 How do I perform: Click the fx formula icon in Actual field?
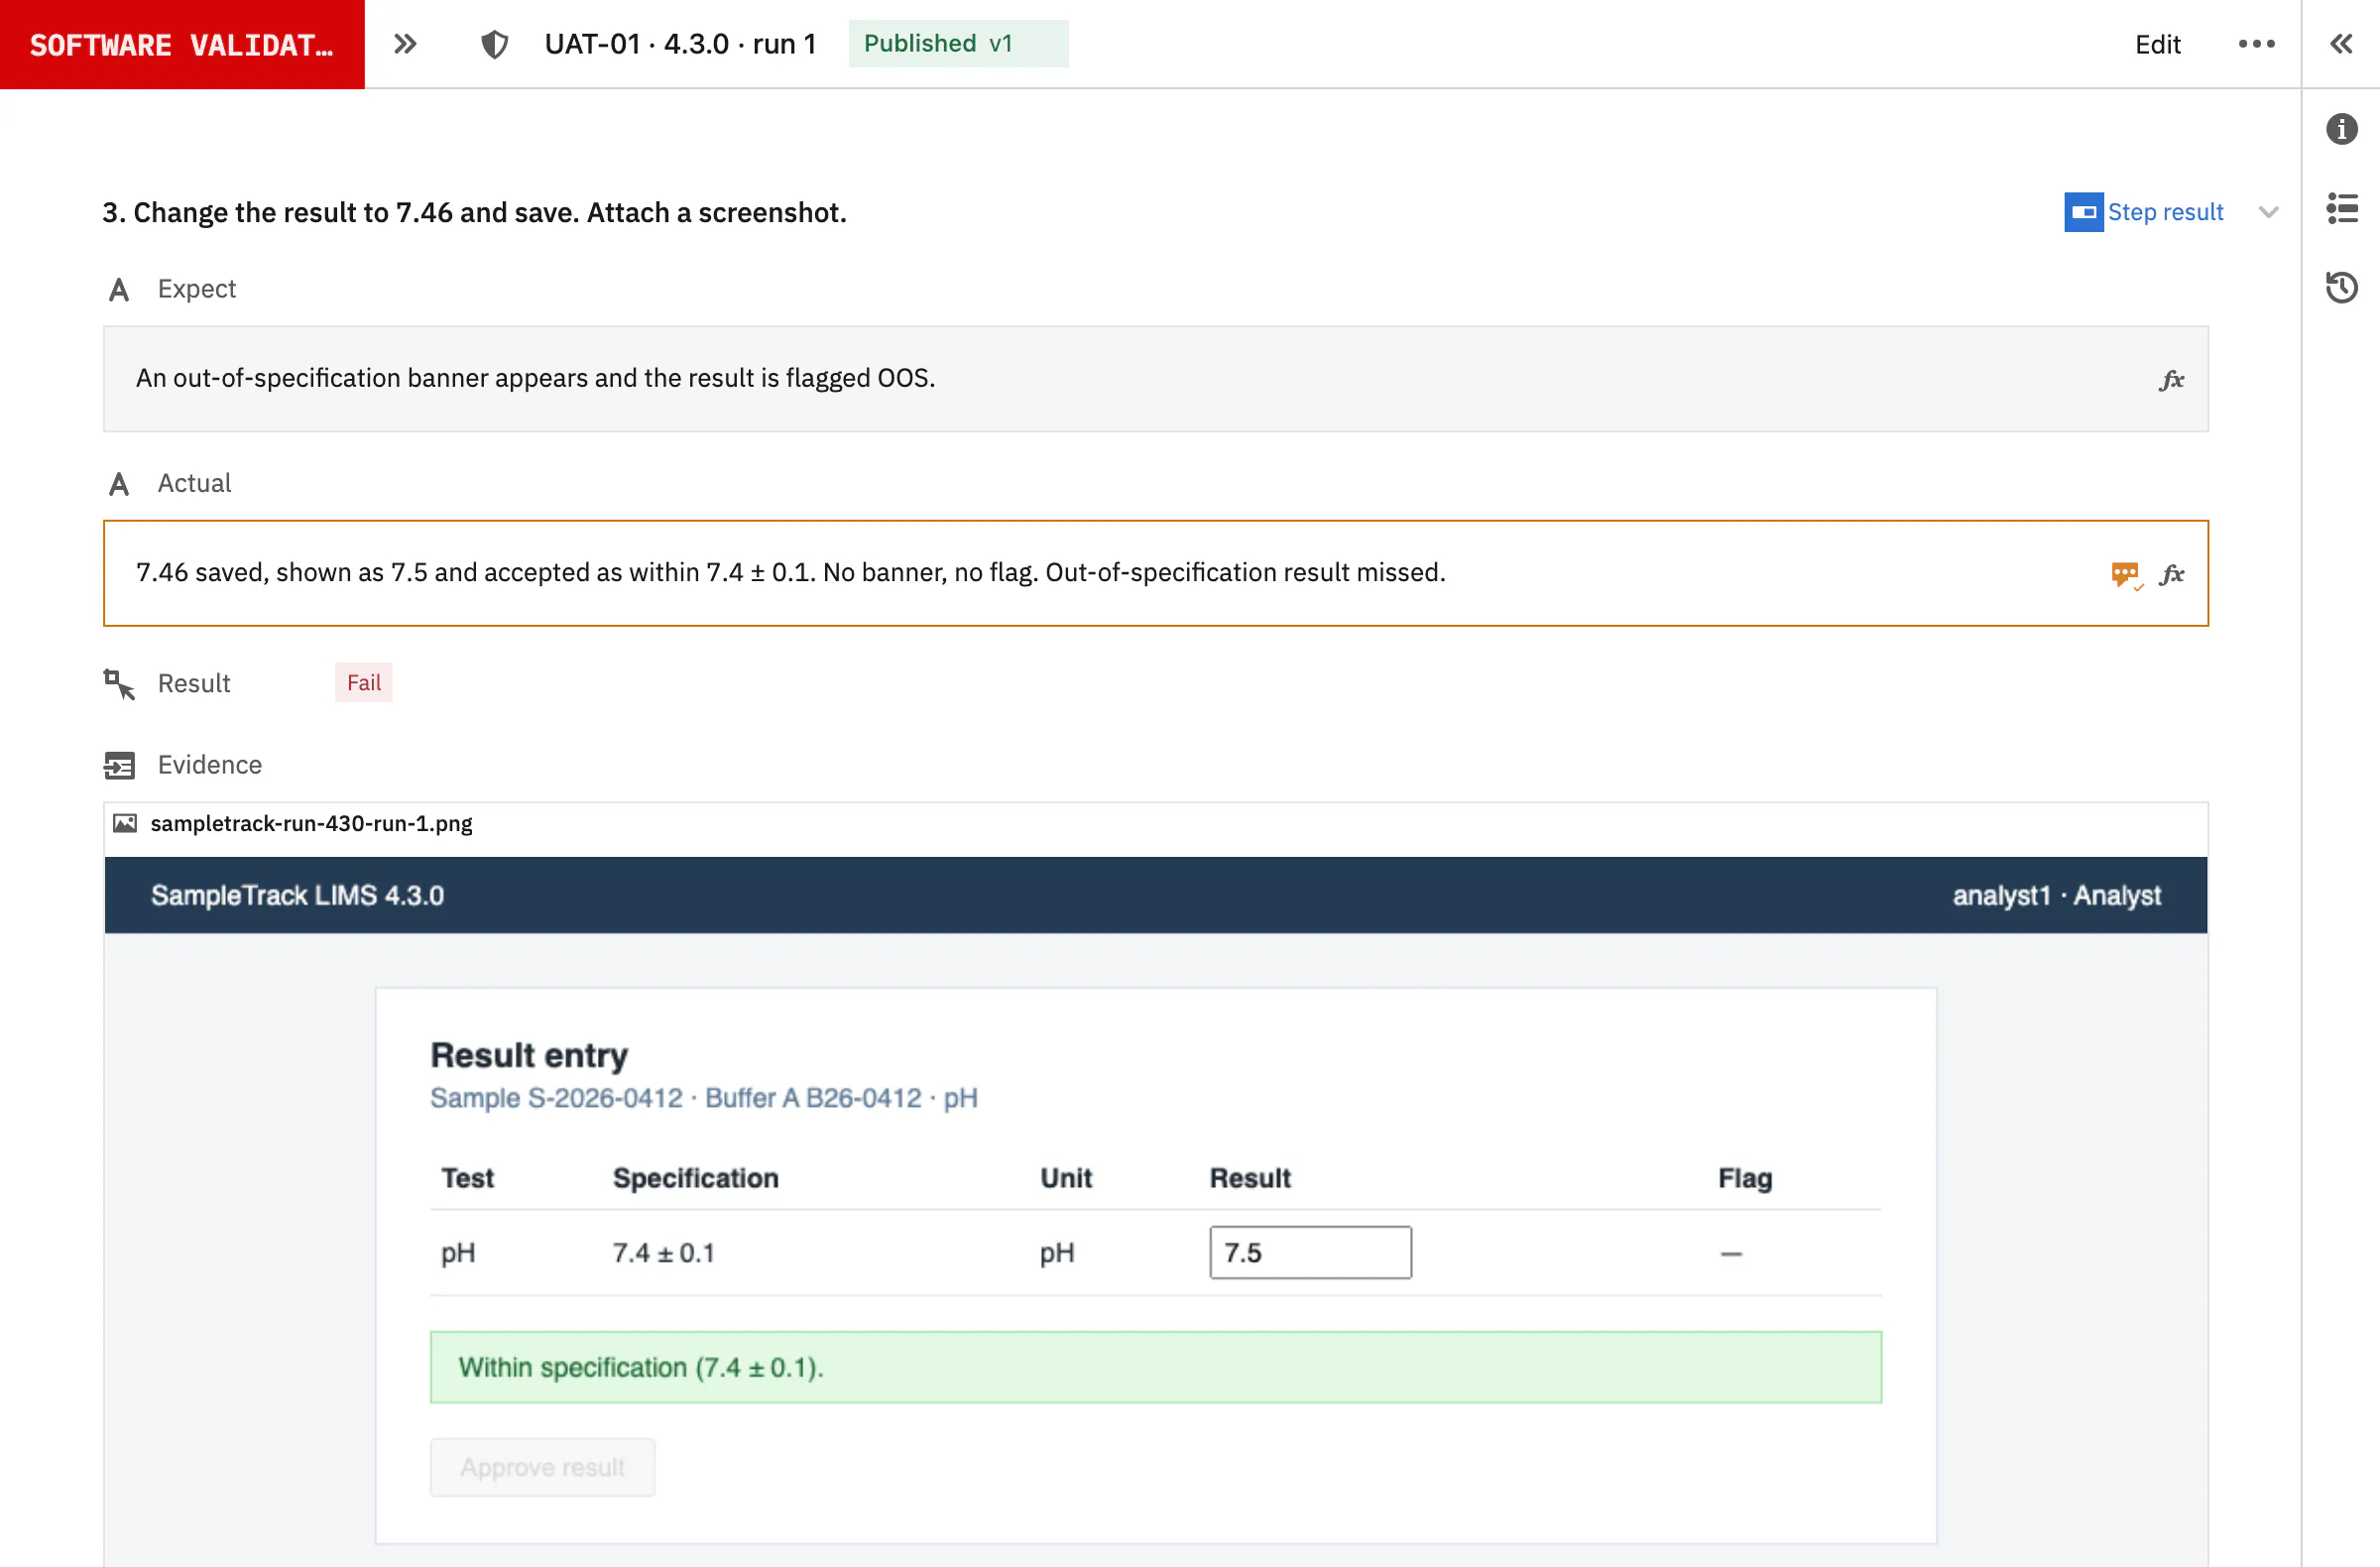[x=2171, y=574]
